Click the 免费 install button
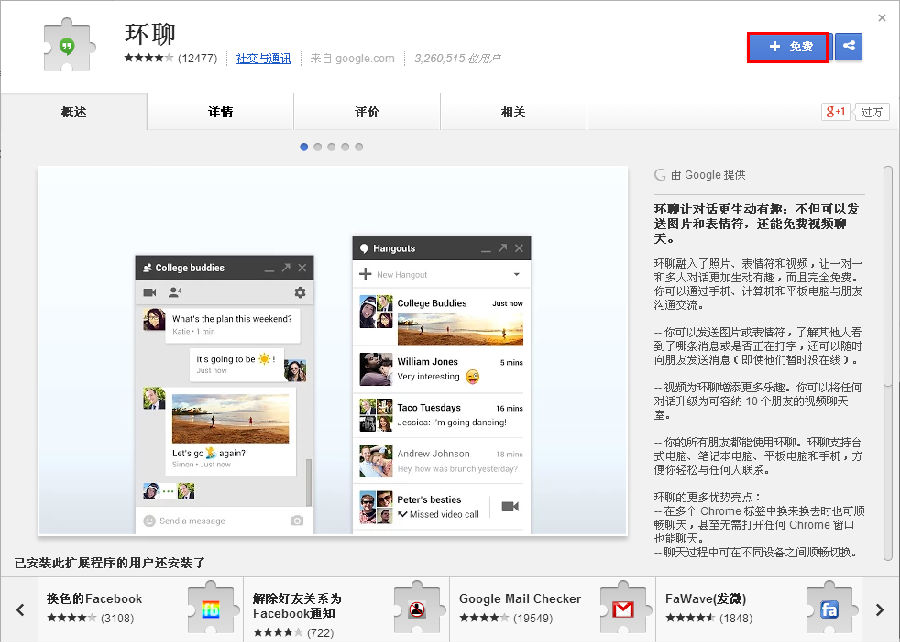 click(787, 47)
